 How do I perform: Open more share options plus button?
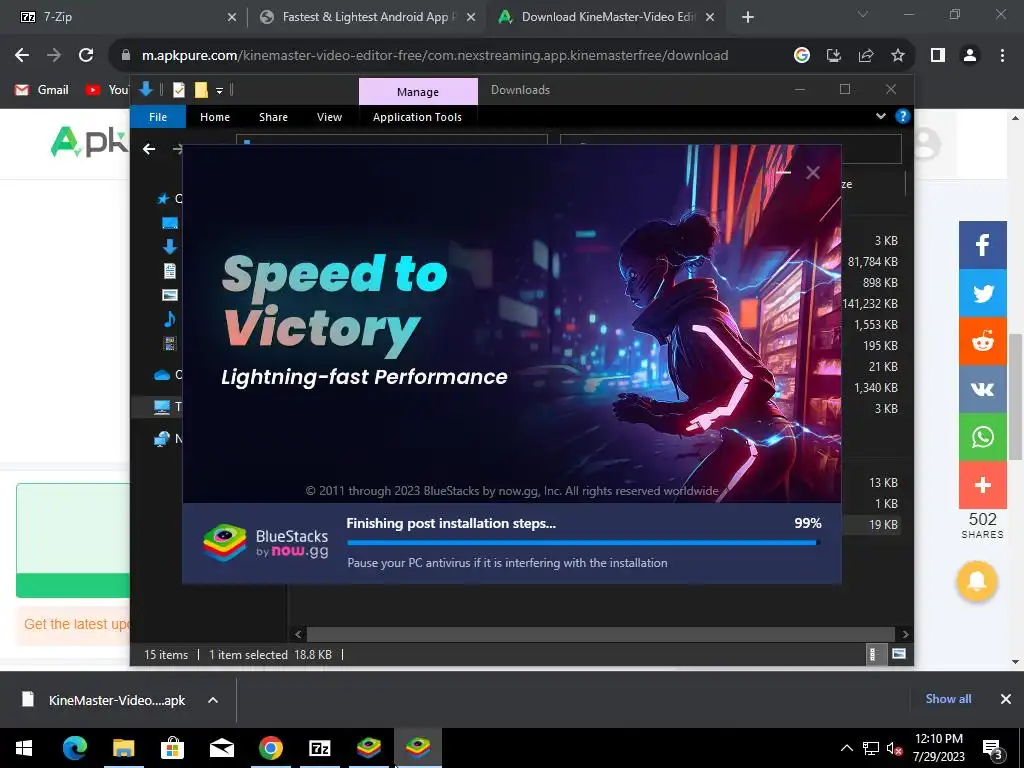(982, 485)
